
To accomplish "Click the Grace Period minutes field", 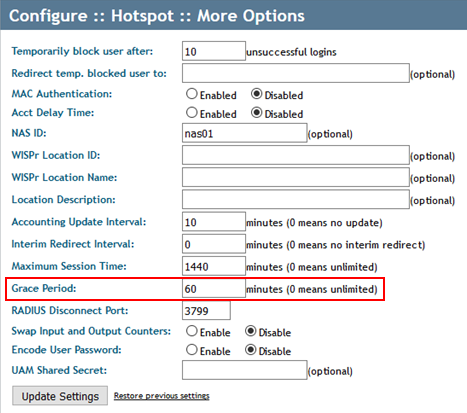I will point(214,288).
